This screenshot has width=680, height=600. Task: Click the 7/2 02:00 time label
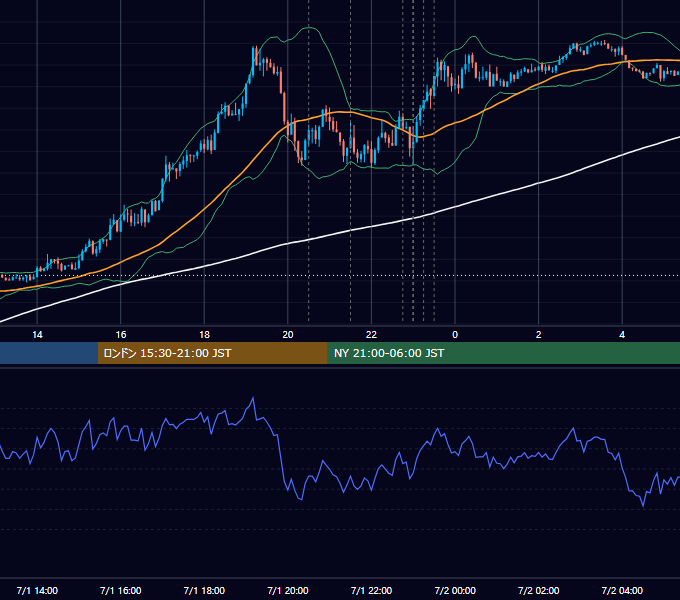pyautogui.click(x=539, y=590)
